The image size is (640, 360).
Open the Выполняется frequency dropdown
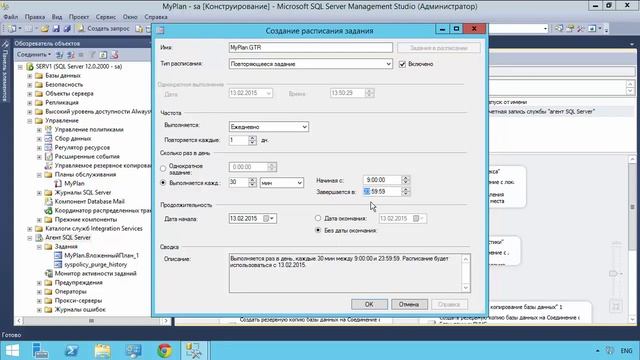269,127
